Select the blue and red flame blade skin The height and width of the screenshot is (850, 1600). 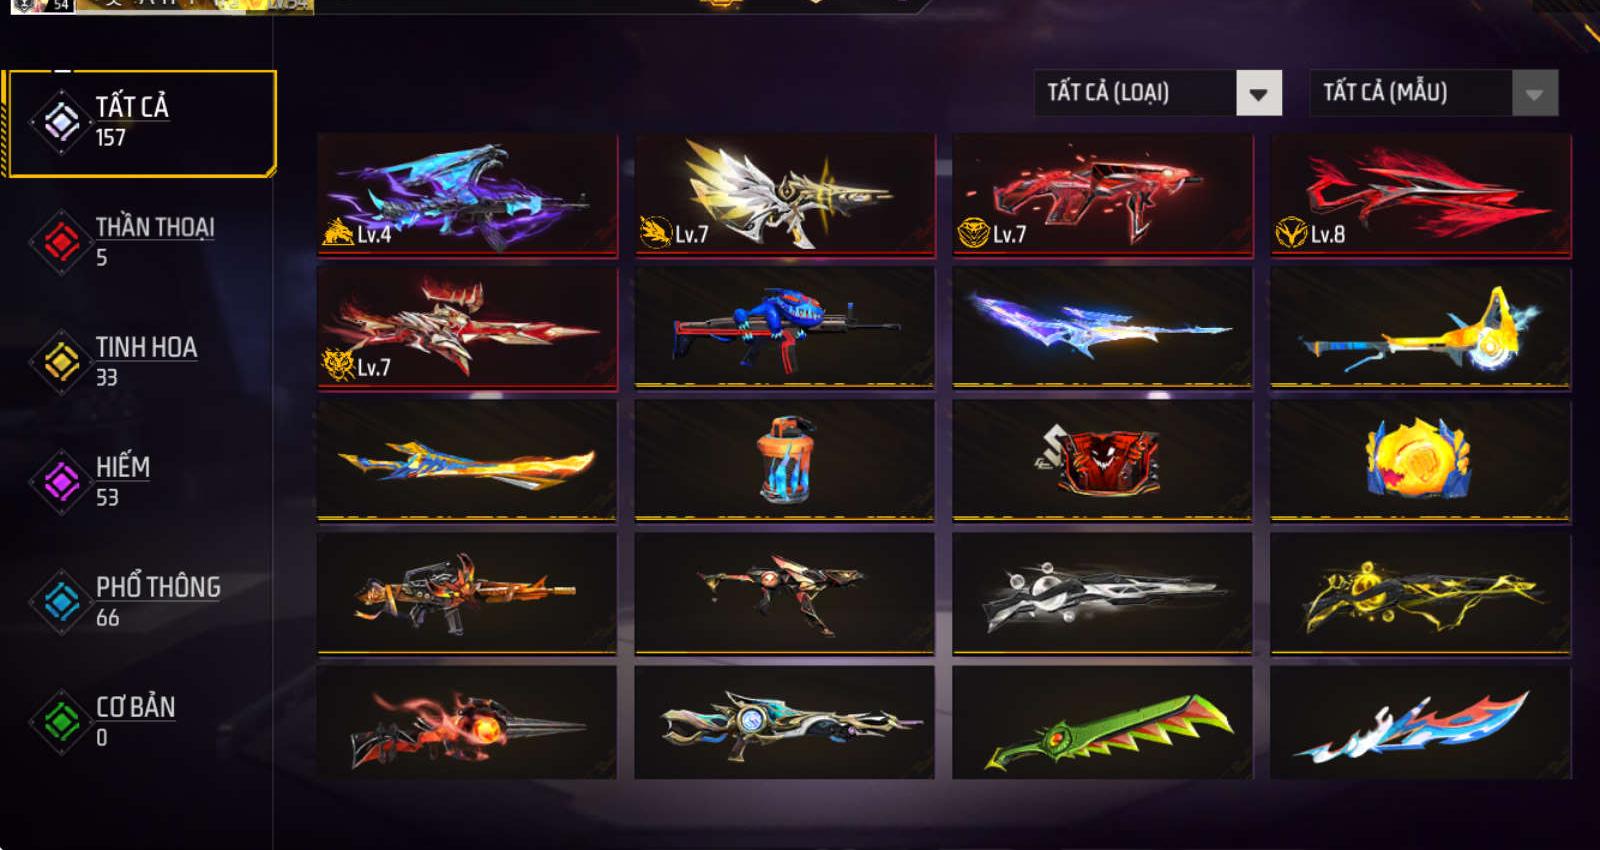point(1420,724)
